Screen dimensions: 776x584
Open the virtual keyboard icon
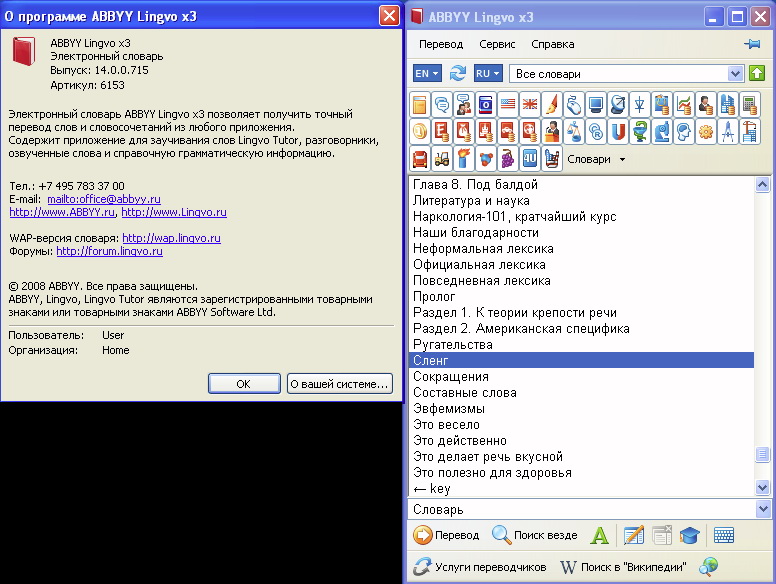(724, 535)
